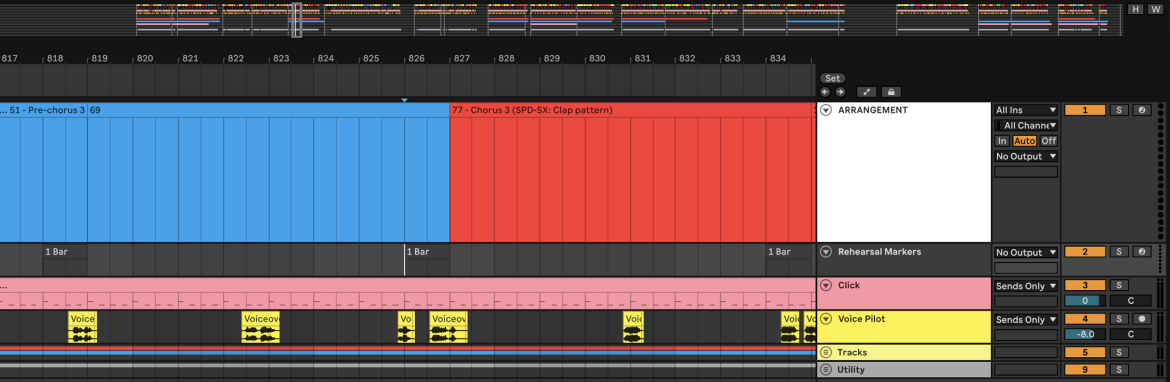Solo the Voice Pilot track
Viewport: 1170px width, 382px height.
pos(1119,319)
